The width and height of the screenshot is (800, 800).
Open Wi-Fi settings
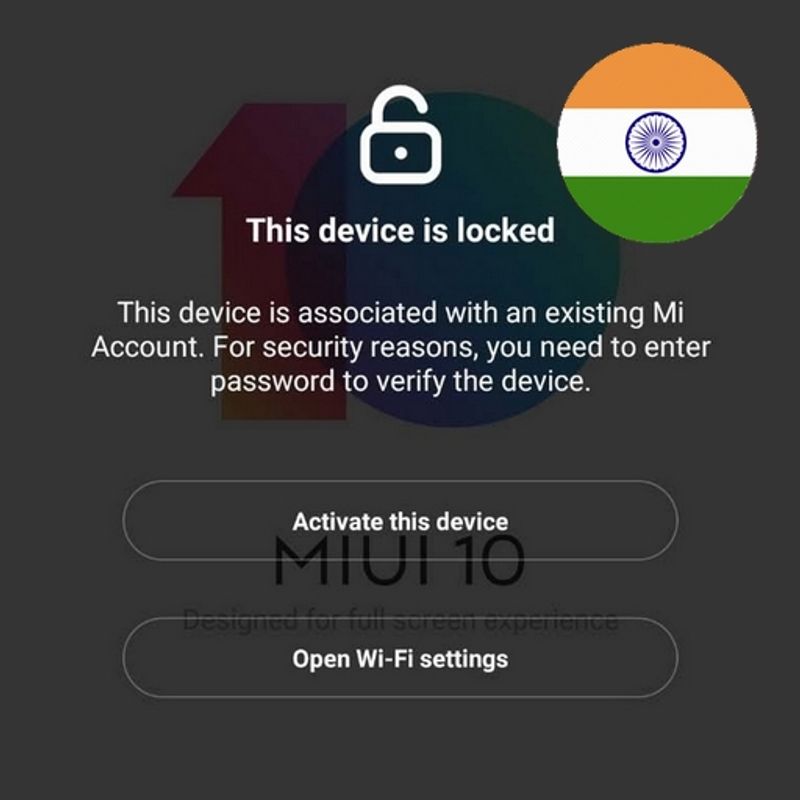click(x=401, y=658)
